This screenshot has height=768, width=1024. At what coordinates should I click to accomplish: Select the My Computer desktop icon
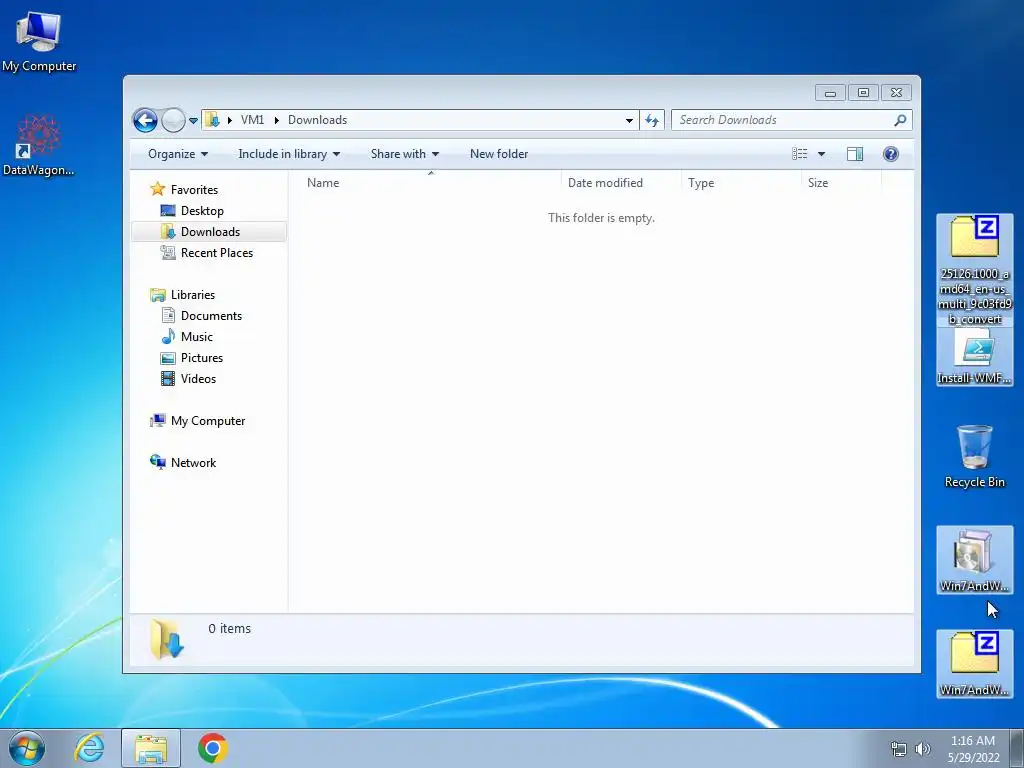39,41
